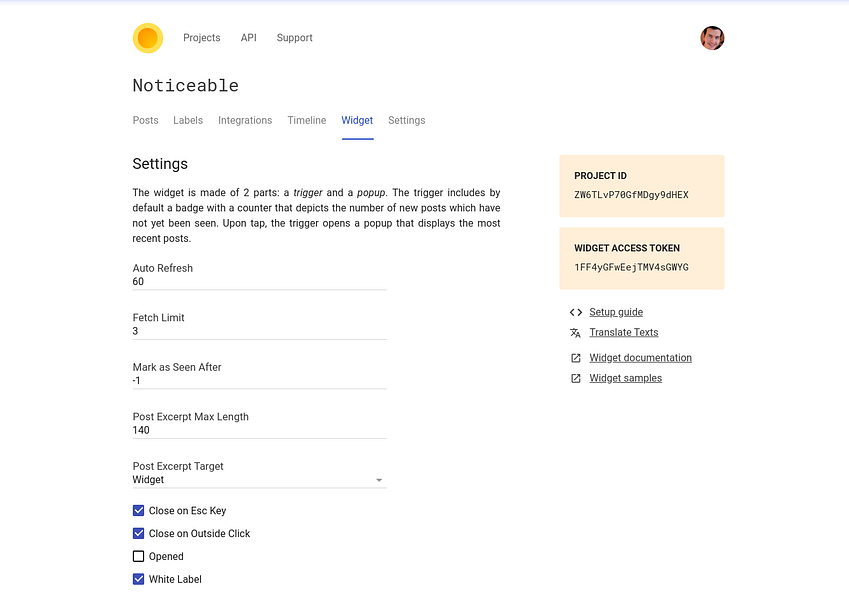Open the Post Excerpt Target dropdown arrow
This screenshot has height=600, width=849.
click(379, 480)
